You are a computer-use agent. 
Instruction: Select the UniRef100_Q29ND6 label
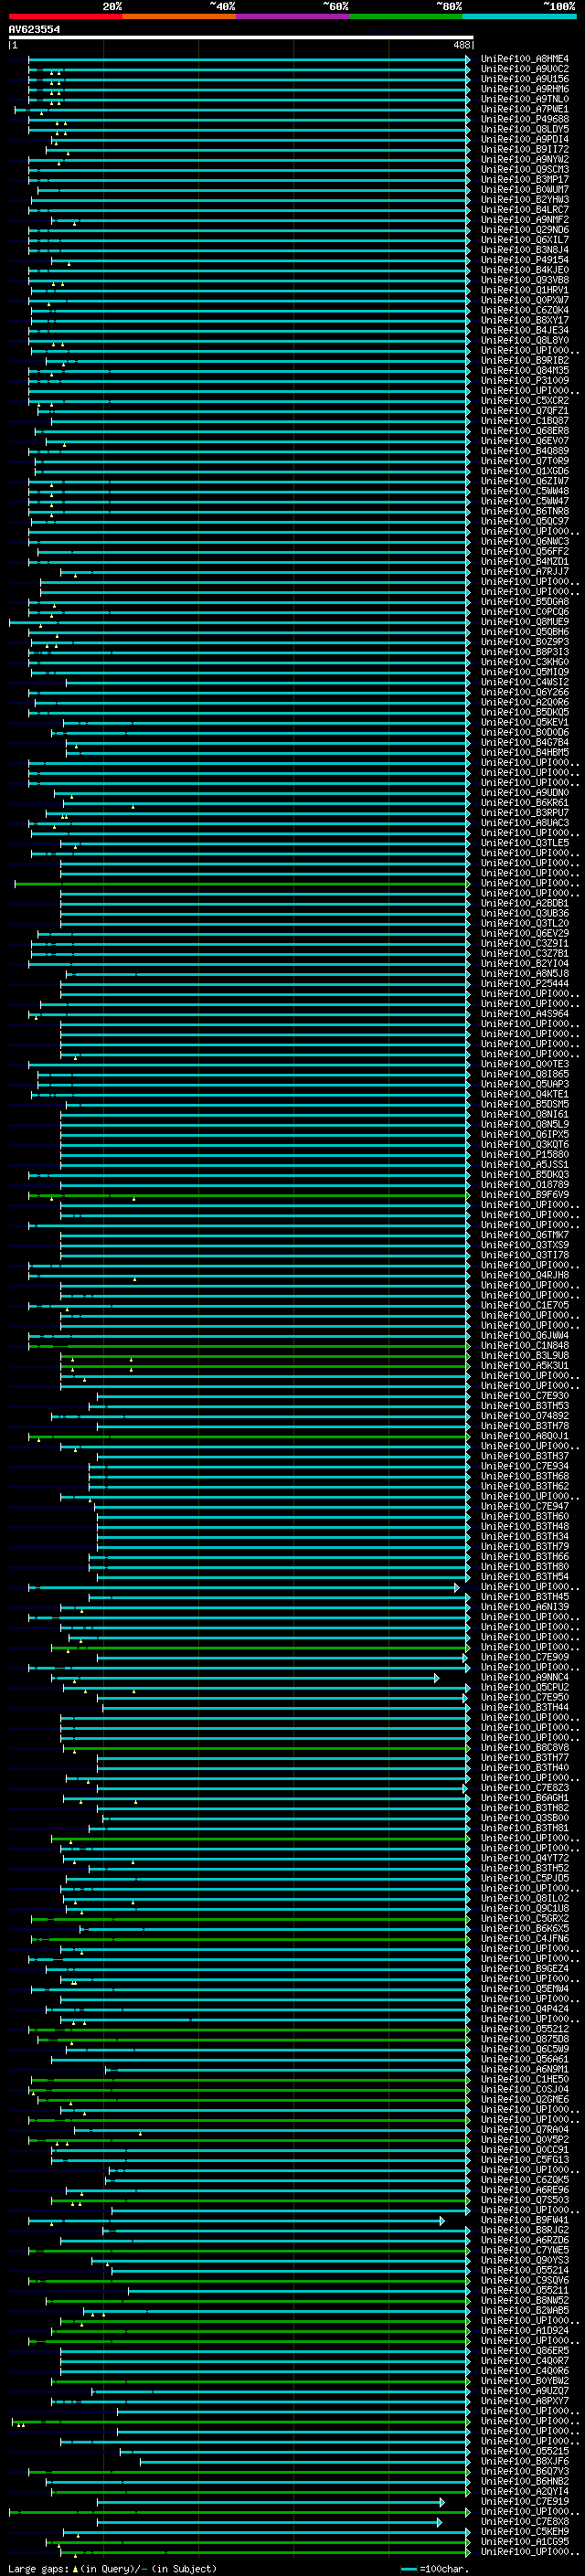(524, 230)
